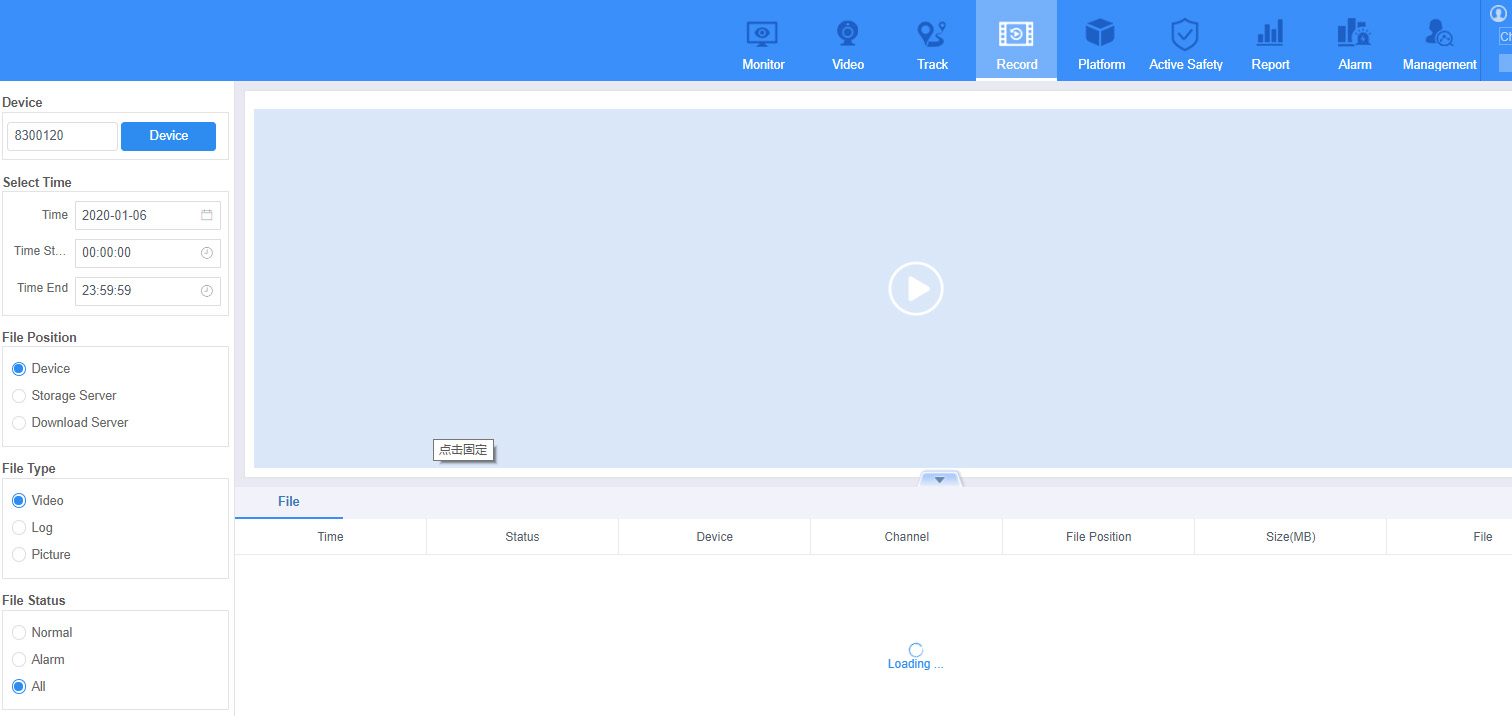Click the user account avatar icon
The height and width of the screenshot is (716, 1512).
pos(1497,13)
